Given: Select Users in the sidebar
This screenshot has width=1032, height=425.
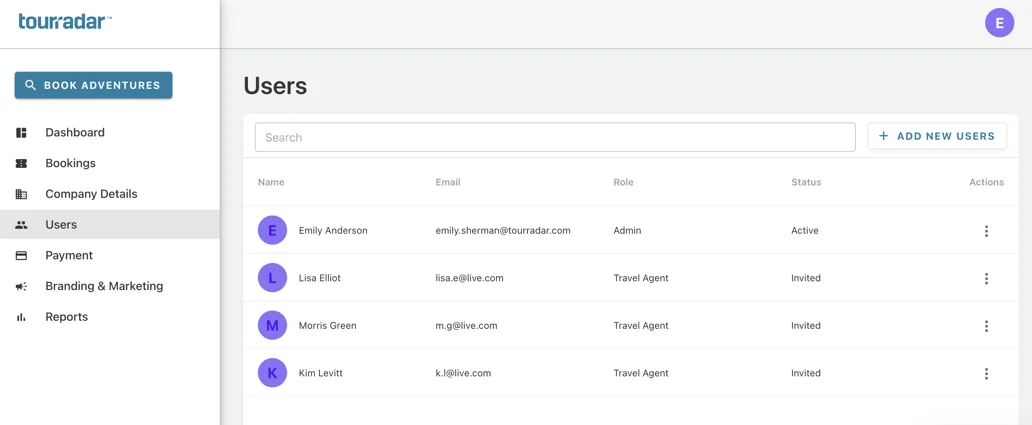Looking at the screenshot, I should [x=110, y=224].
